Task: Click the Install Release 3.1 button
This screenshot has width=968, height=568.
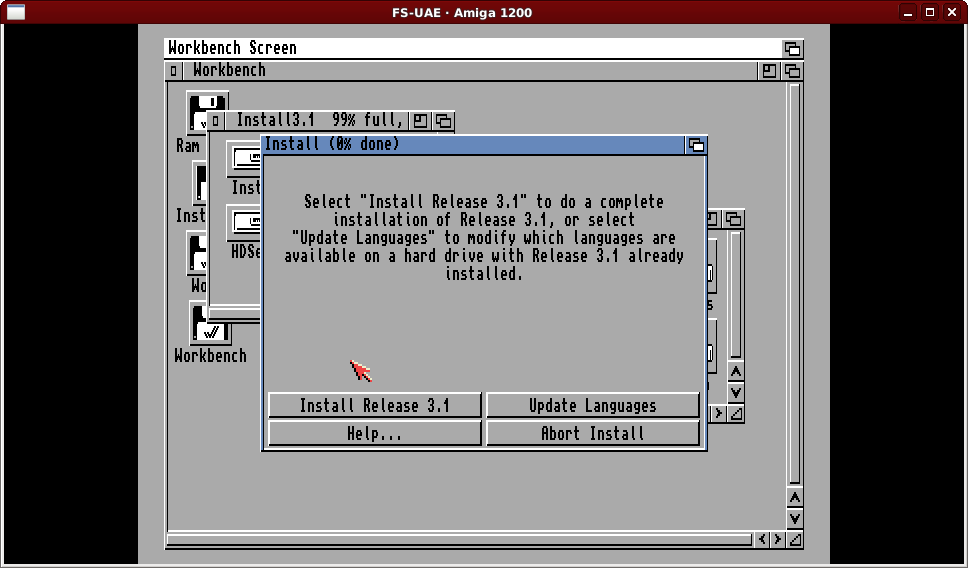Action: coord(375,405)
